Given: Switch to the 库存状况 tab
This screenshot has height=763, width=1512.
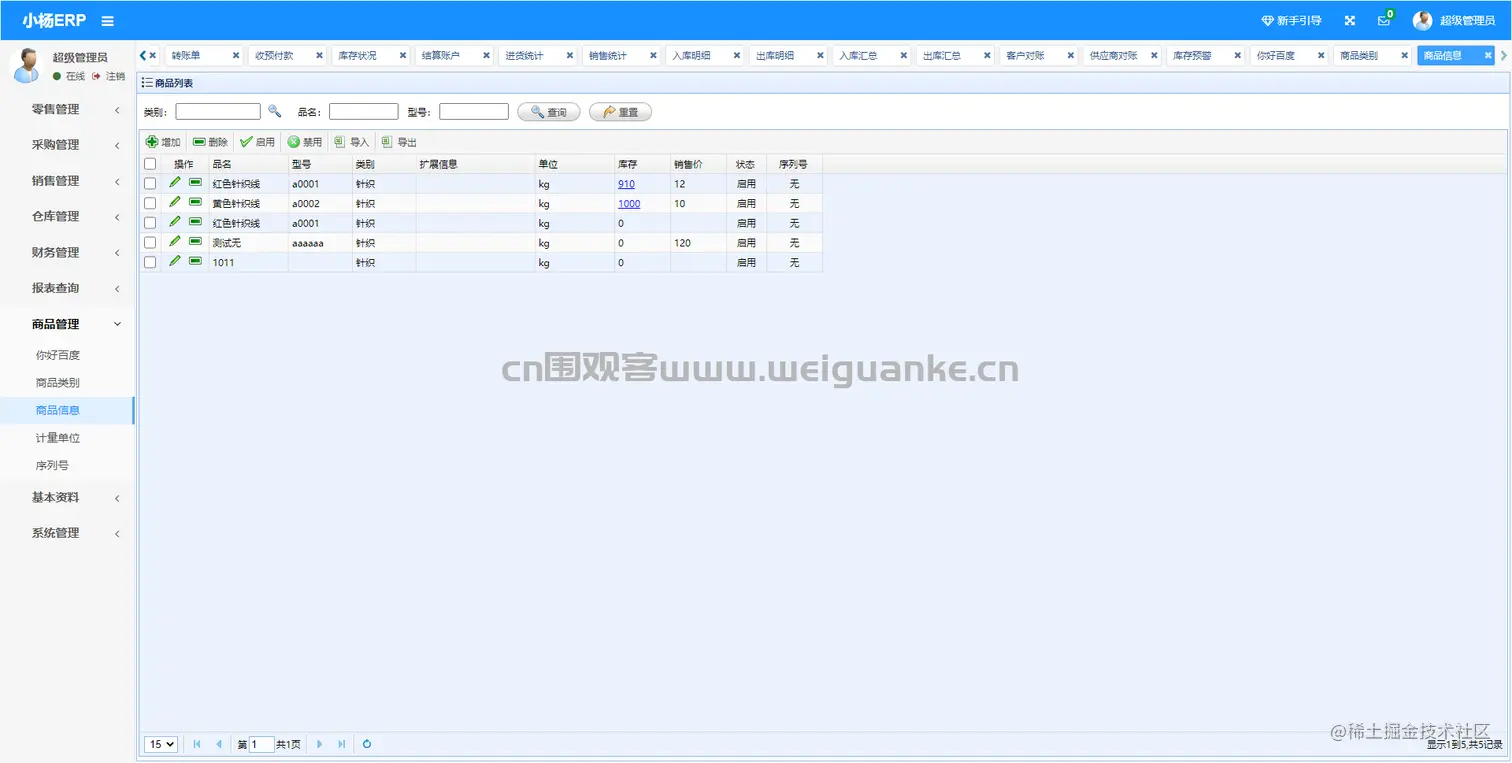Looking at the screenshot, I should 357,56.
